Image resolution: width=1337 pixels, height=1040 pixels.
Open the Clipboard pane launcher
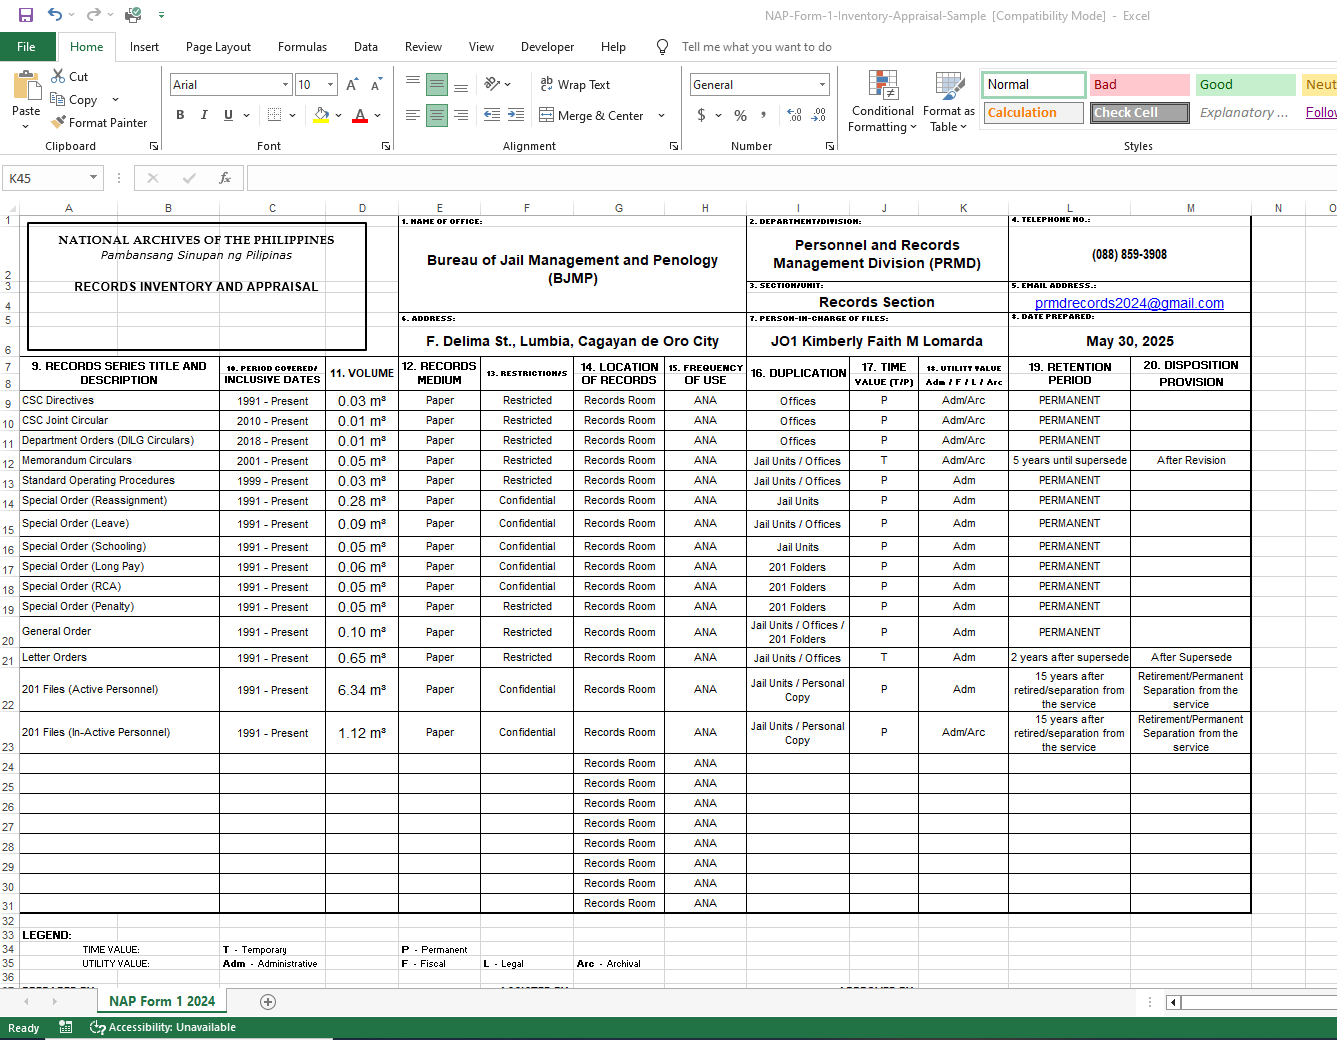(154, 146)
